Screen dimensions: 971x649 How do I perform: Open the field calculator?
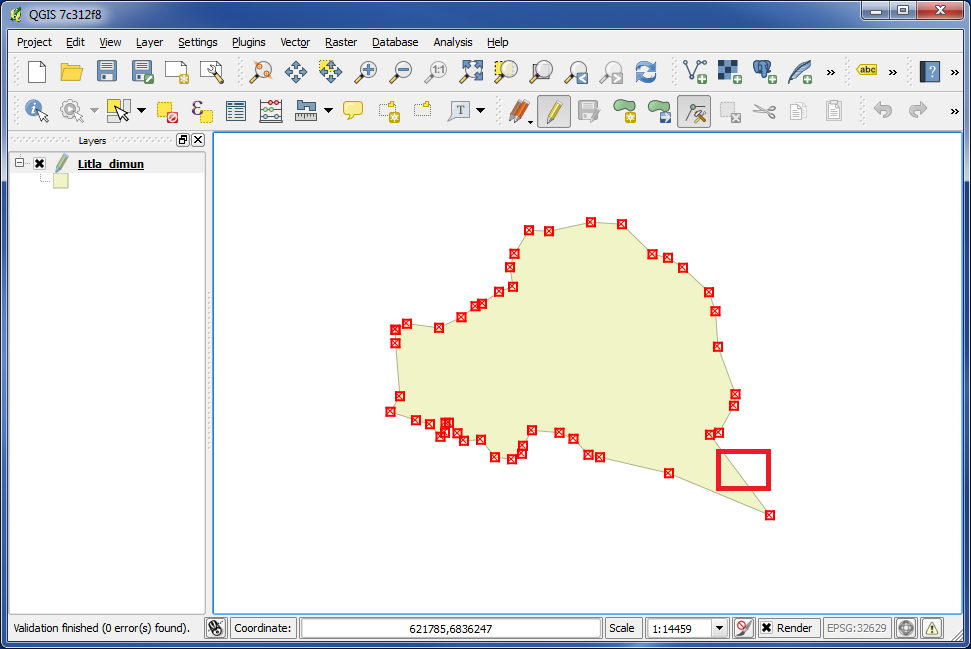coord(271,111)
